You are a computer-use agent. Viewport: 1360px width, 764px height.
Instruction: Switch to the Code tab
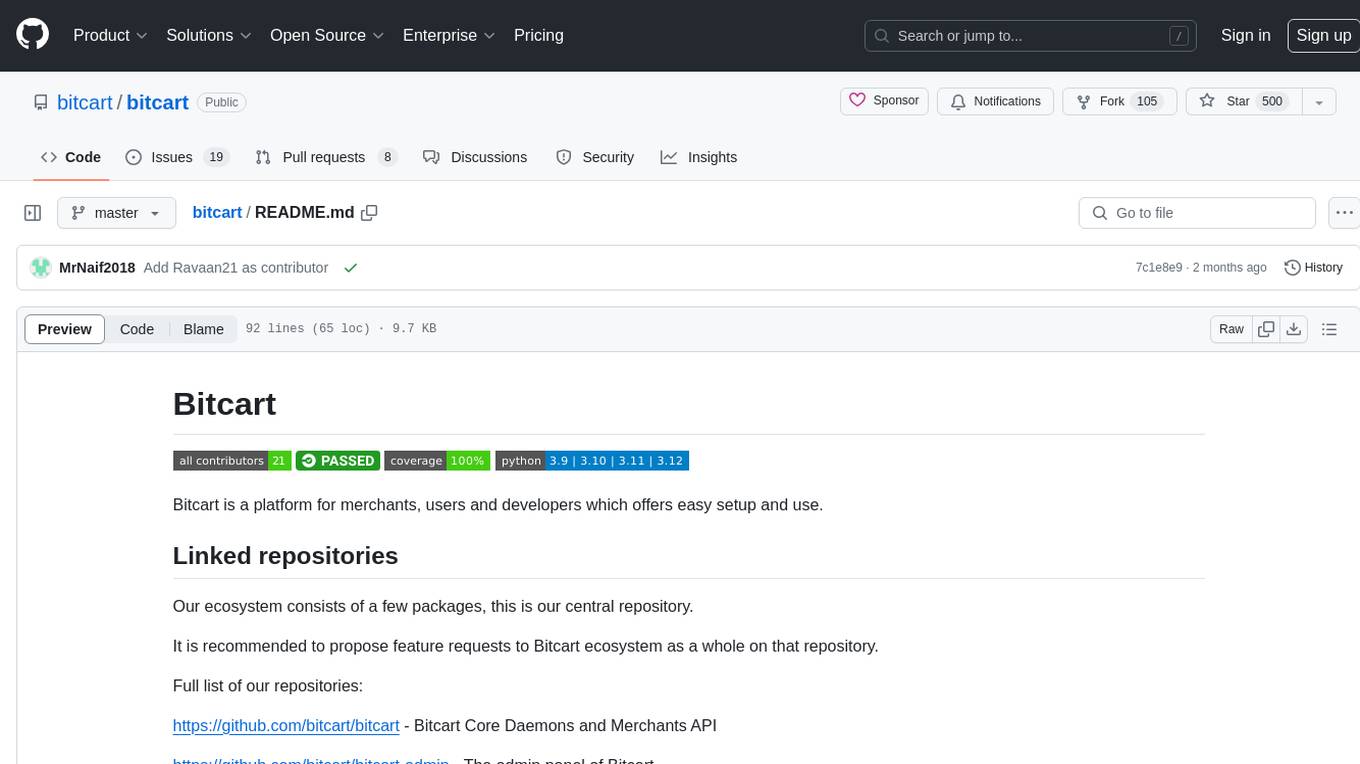click(71, 157)
